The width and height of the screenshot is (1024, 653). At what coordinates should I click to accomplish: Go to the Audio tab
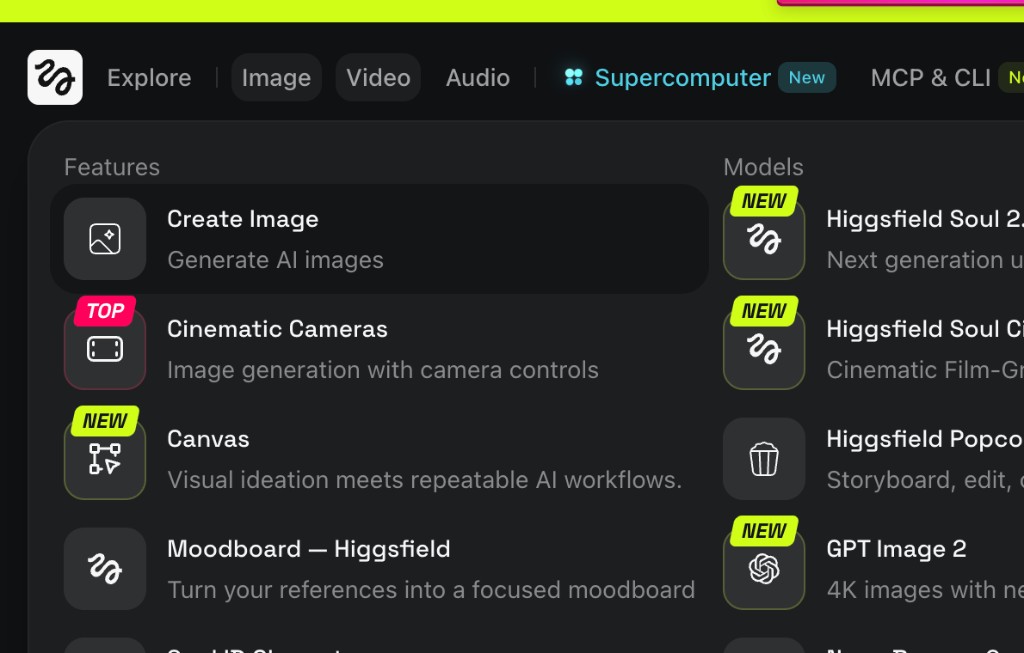[477, 78]
